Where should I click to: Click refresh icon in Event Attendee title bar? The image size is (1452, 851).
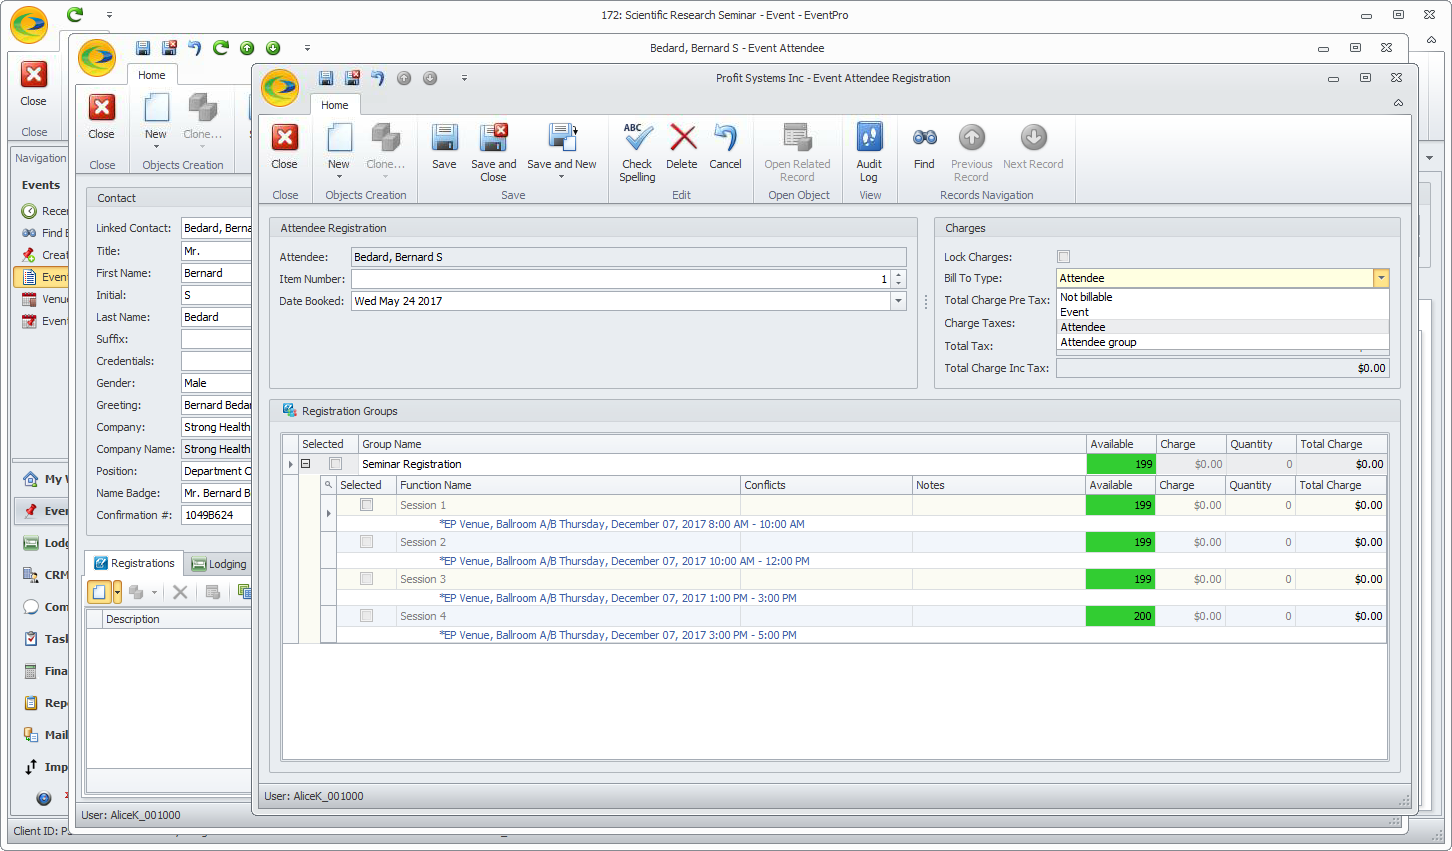(221, 48)
